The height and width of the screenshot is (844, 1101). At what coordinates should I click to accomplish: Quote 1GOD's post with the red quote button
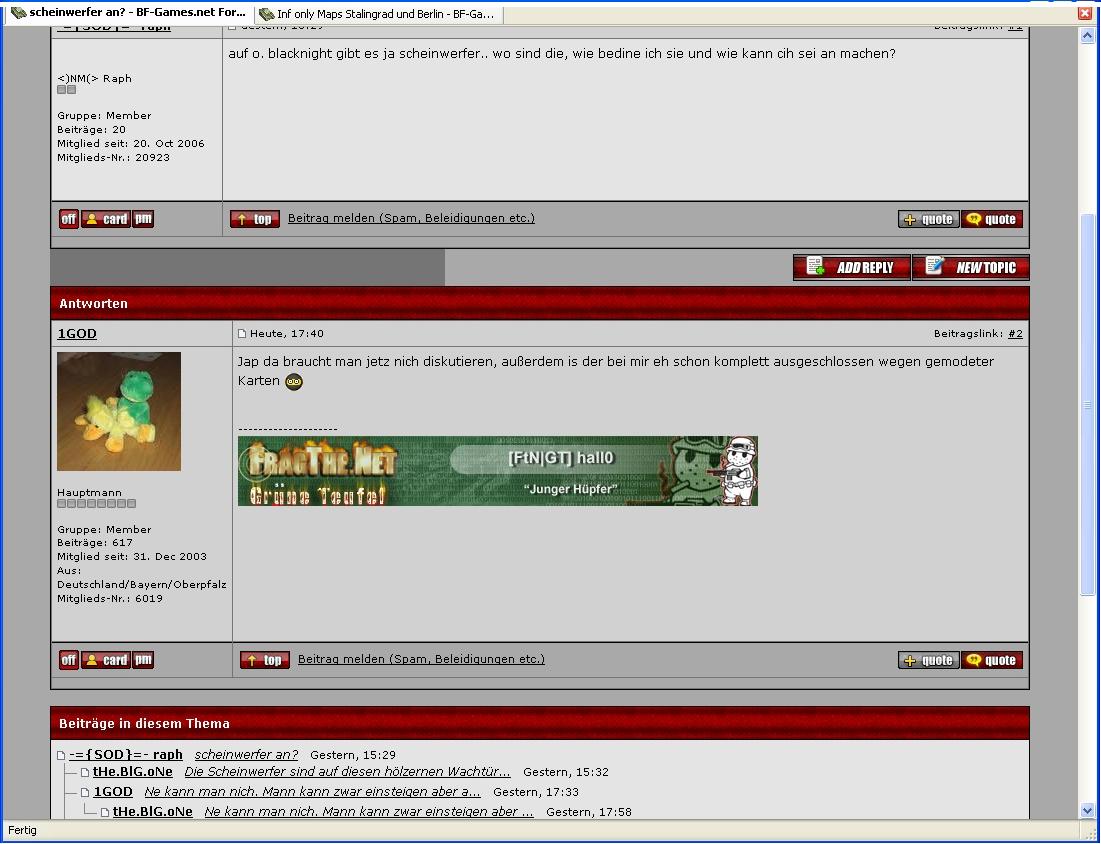[x=991, y=660]
